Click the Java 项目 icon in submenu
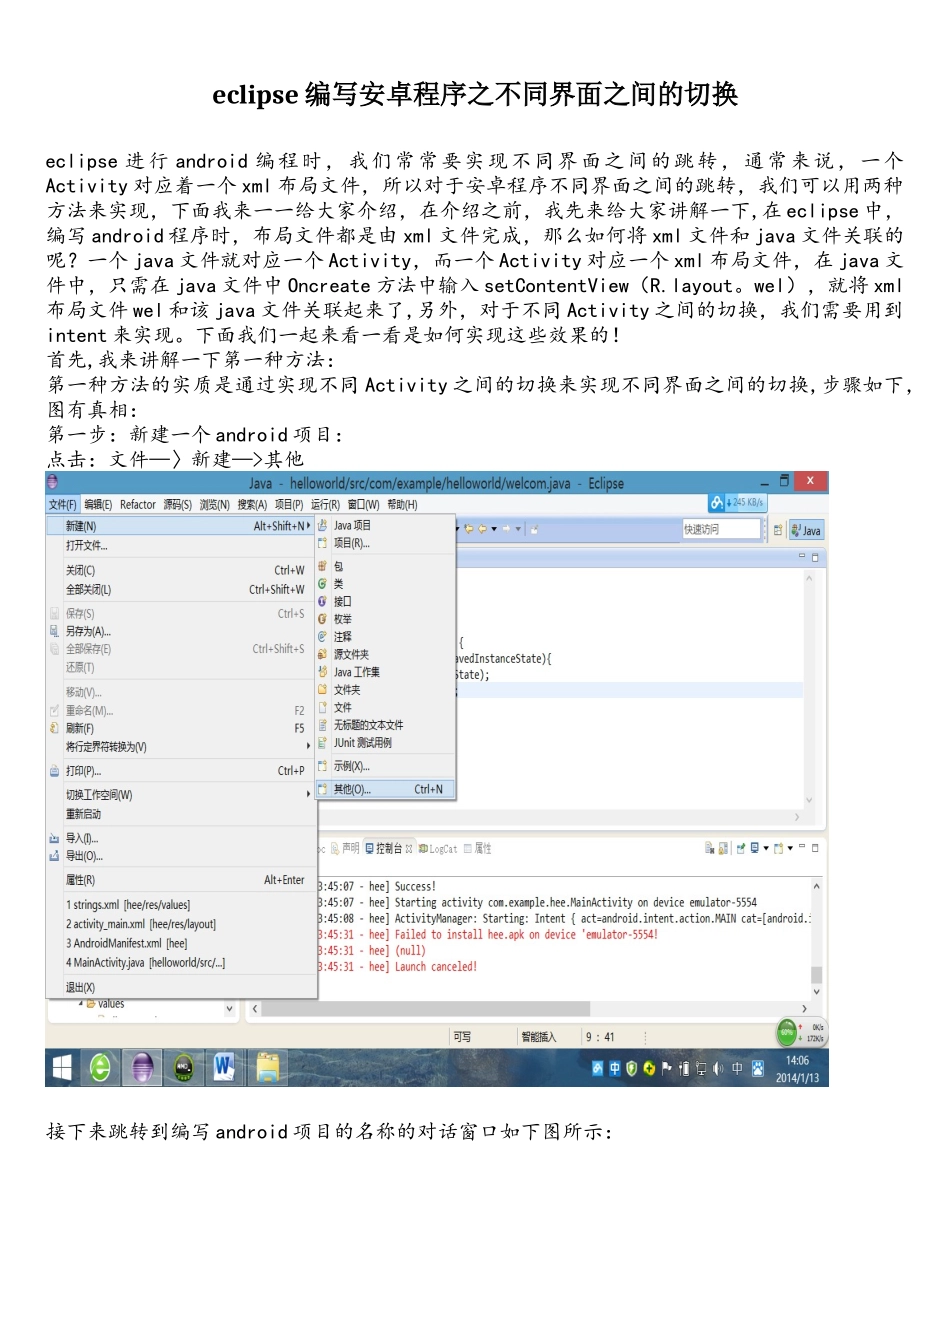 click(x=323, y=525)
